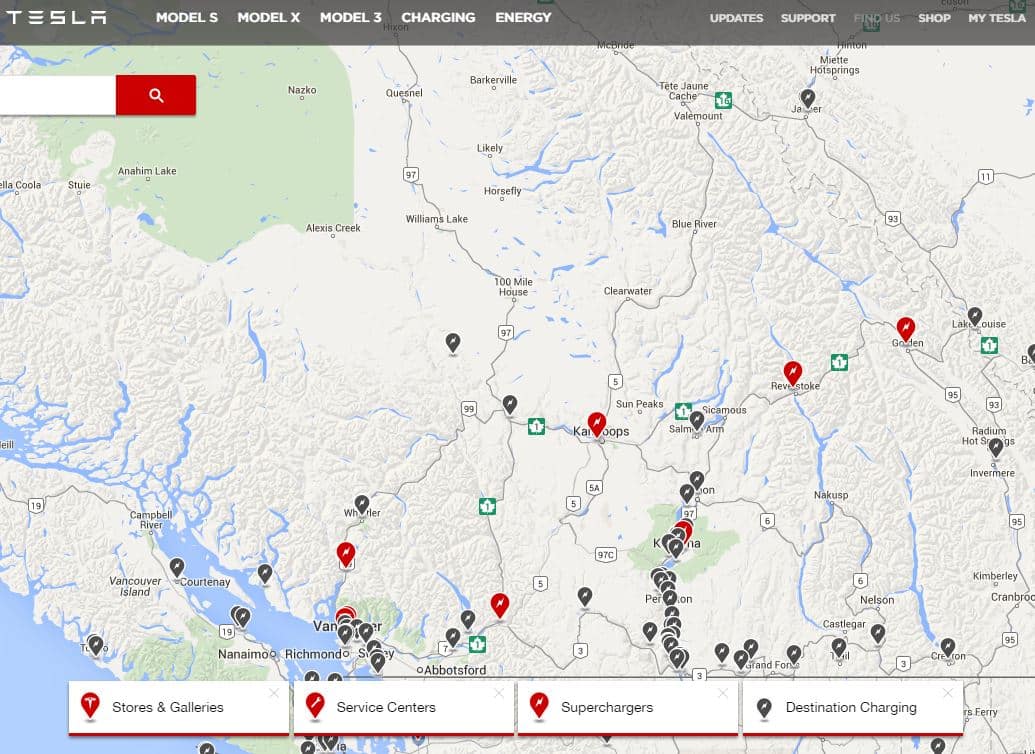Image resolution: width=1035 pixels, height=754 pixels.
Task: Open the Model X menu item
Action: pyautogui.click(x=269, y=18)
